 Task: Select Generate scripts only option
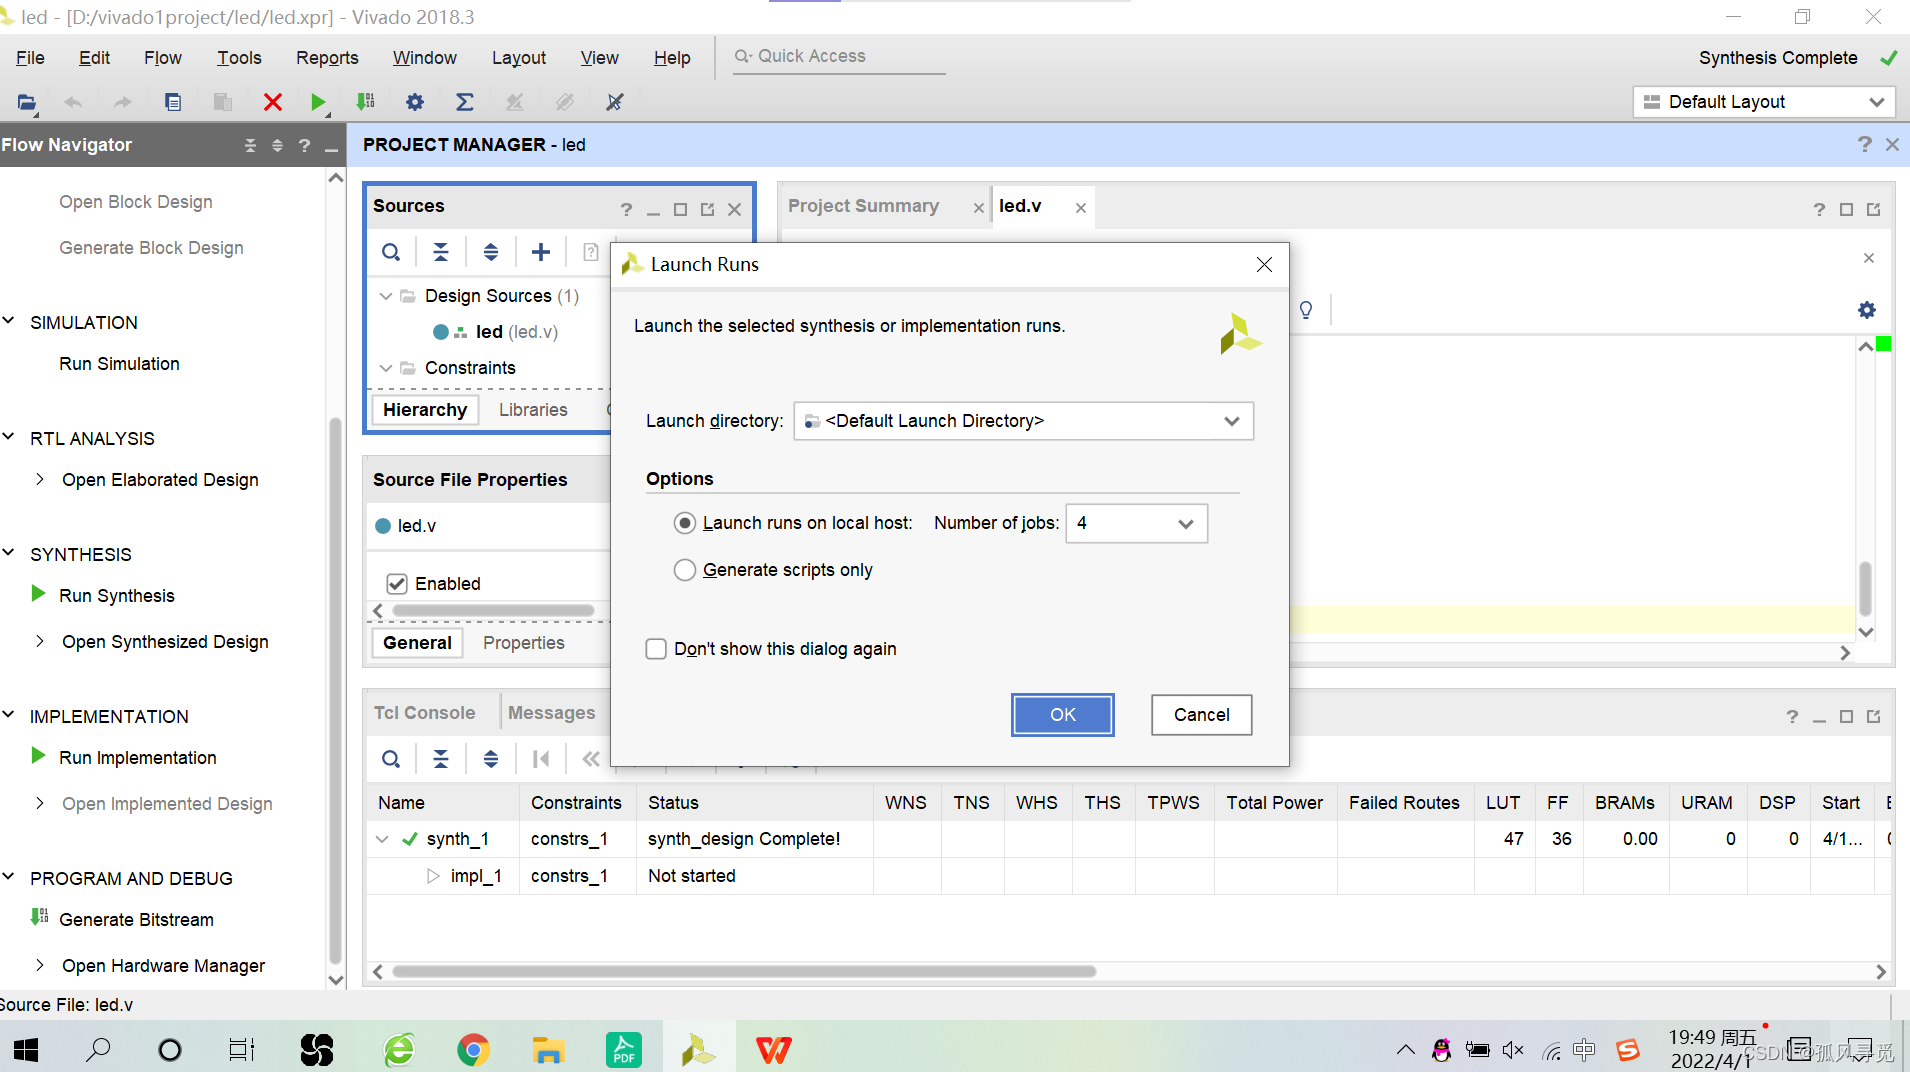click(685, 570)
